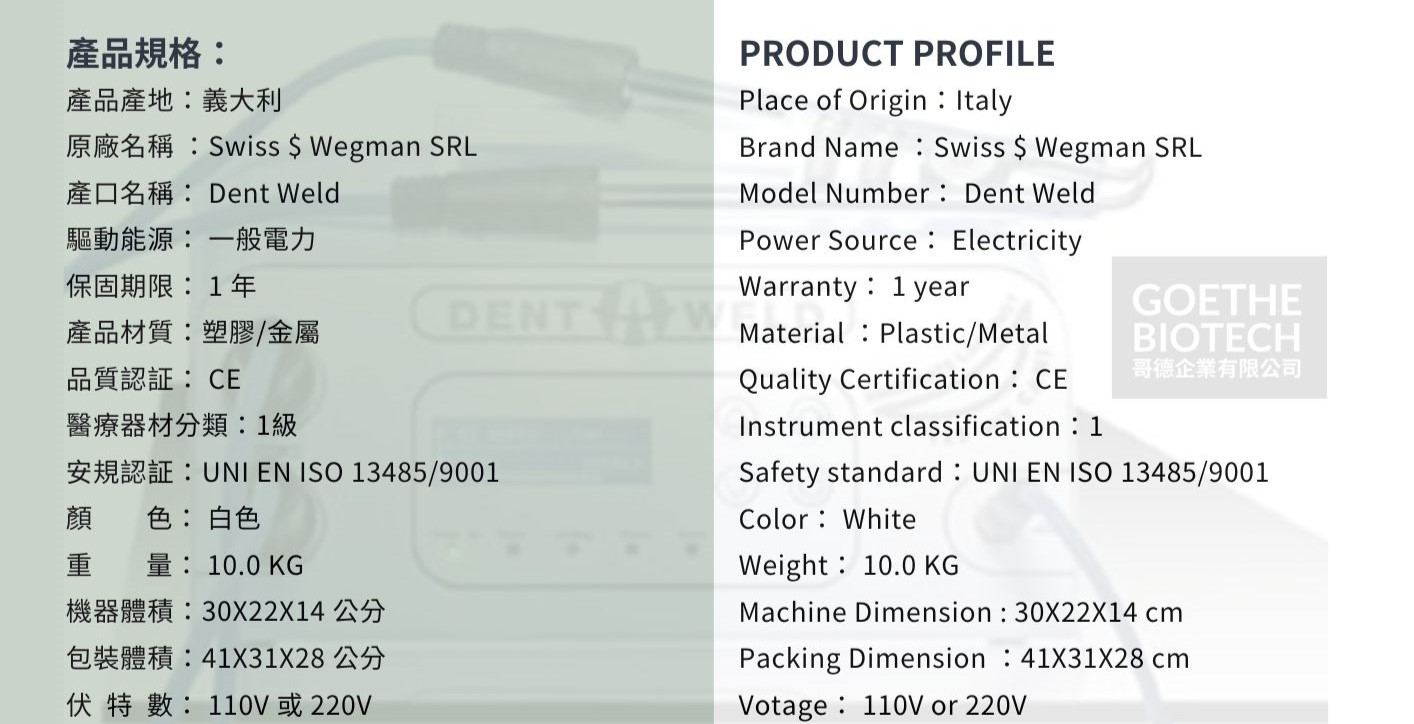Click the Instrument classification line
The image size is (1414, 724).
pos(920,427)
